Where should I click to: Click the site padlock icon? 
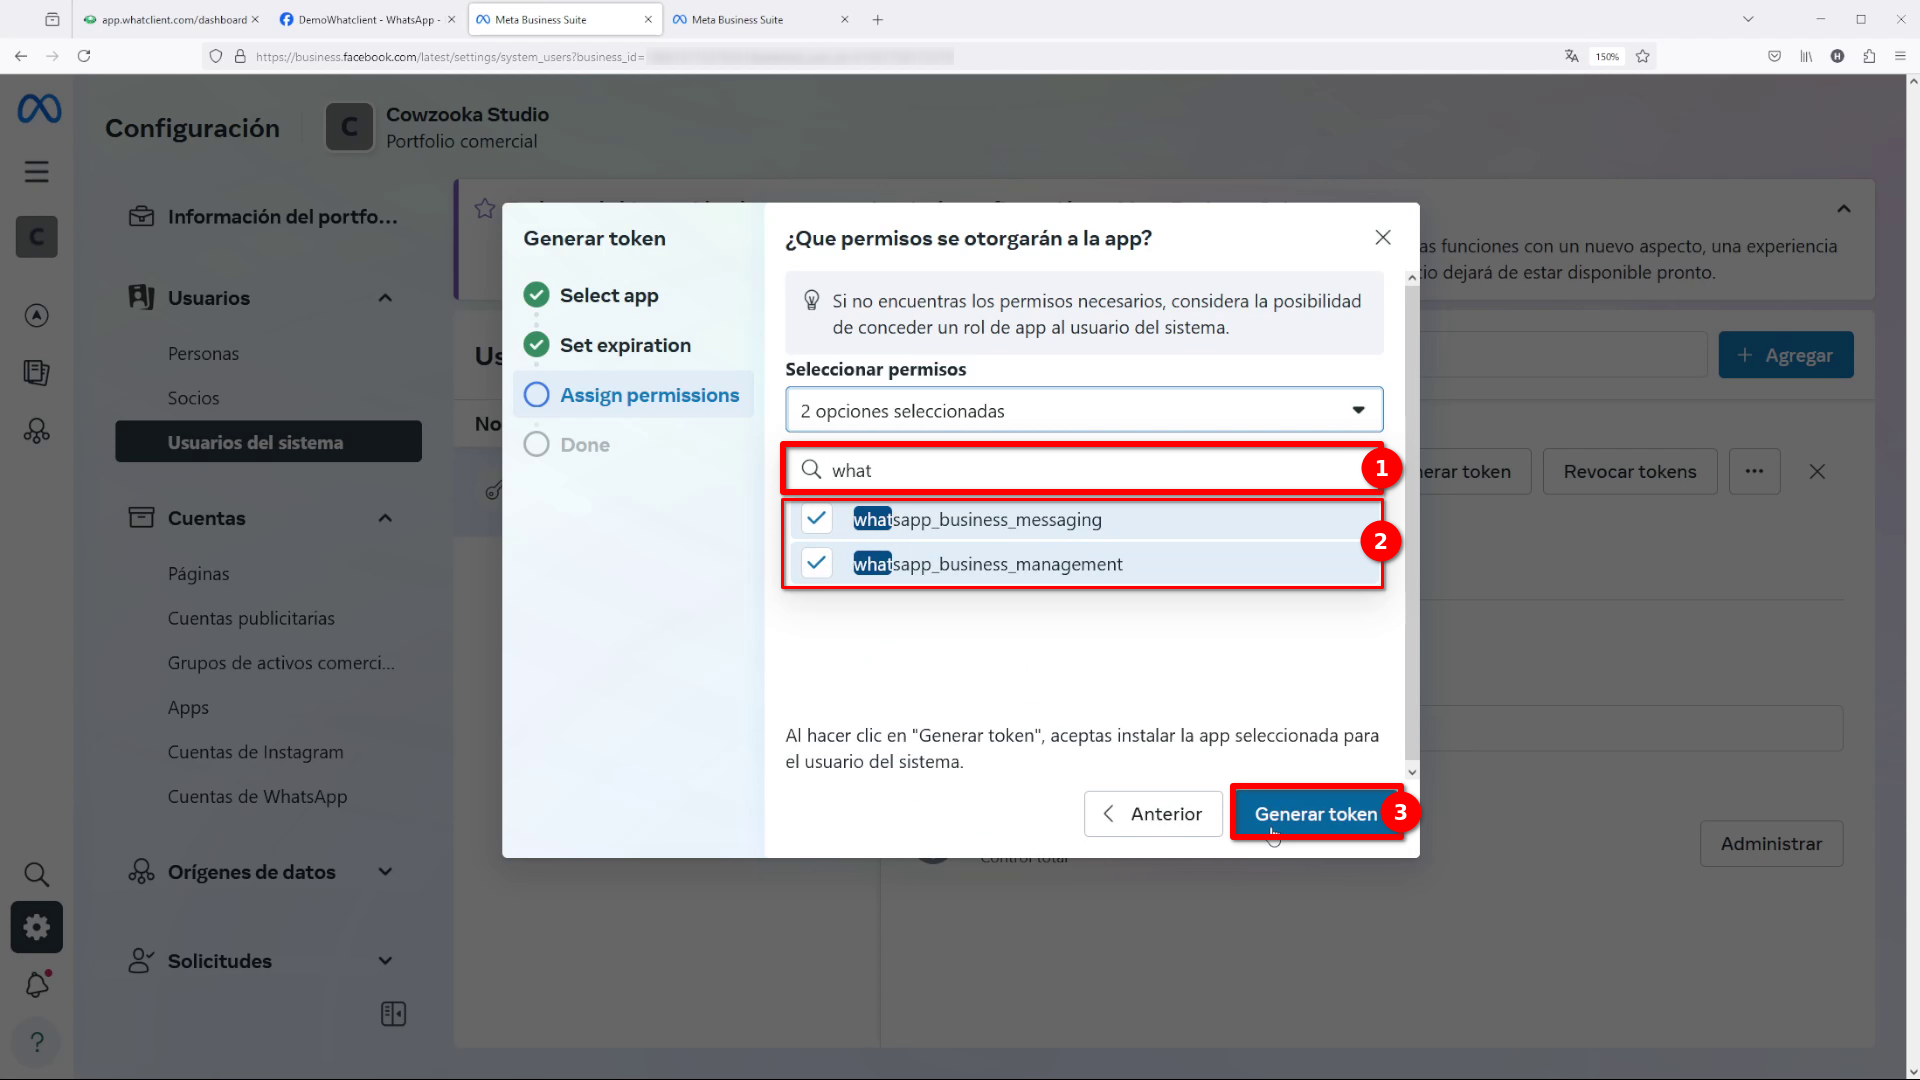240,56
